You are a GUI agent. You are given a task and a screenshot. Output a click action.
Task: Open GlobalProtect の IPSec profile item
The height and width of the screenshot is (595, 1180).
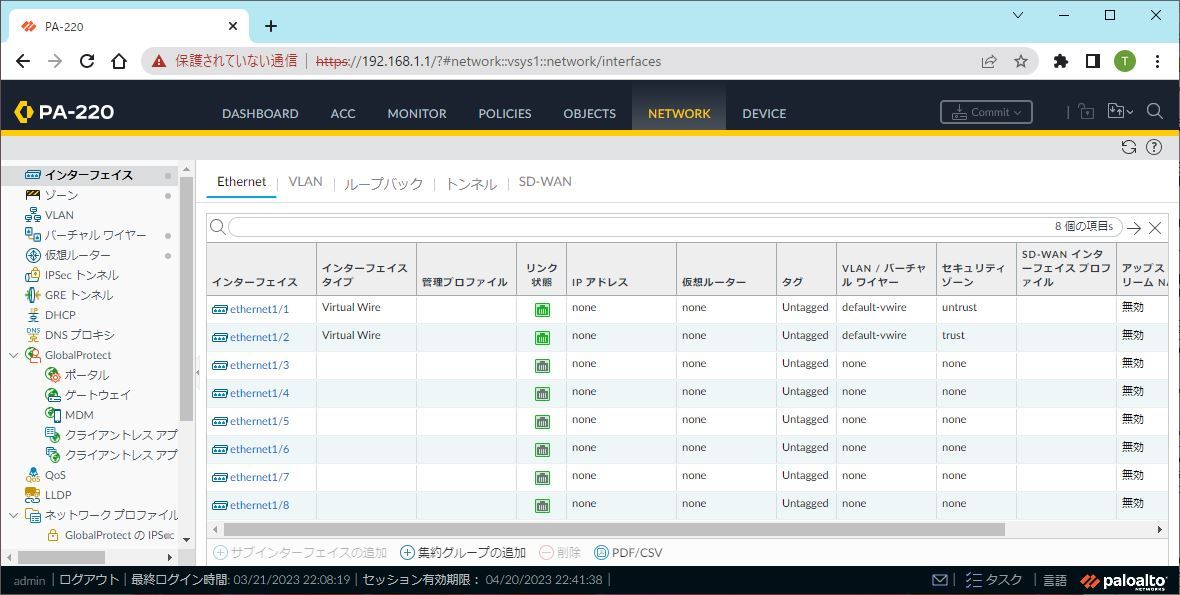tap(119, 536)
